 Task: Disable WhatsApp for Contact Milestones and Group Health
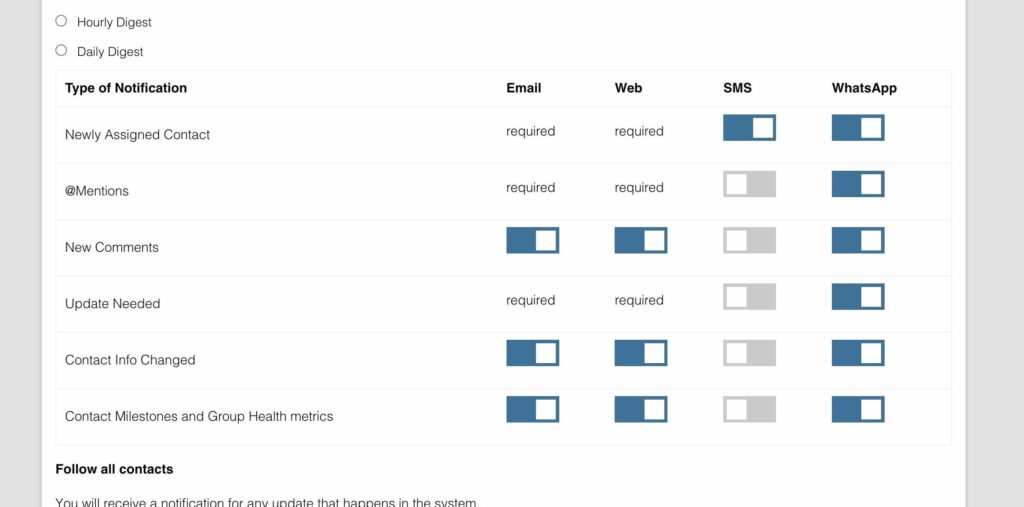857,409
